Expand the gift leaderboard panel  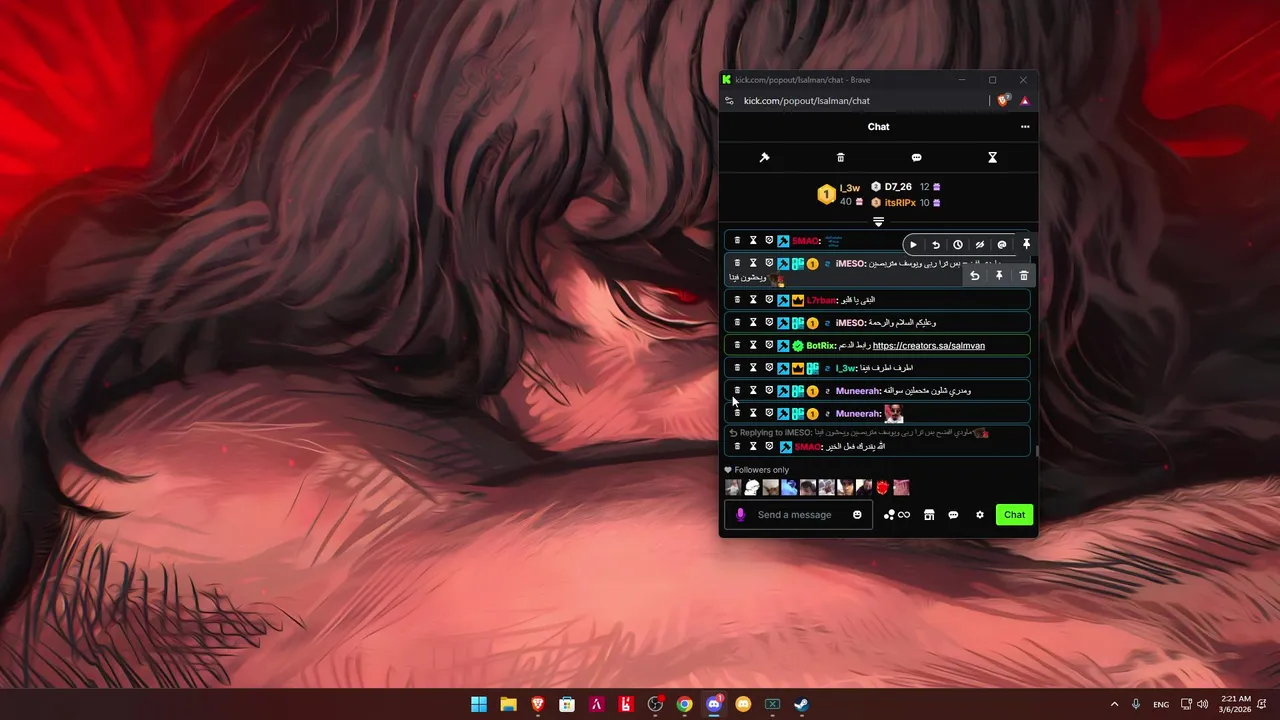(x=878, y=222)
